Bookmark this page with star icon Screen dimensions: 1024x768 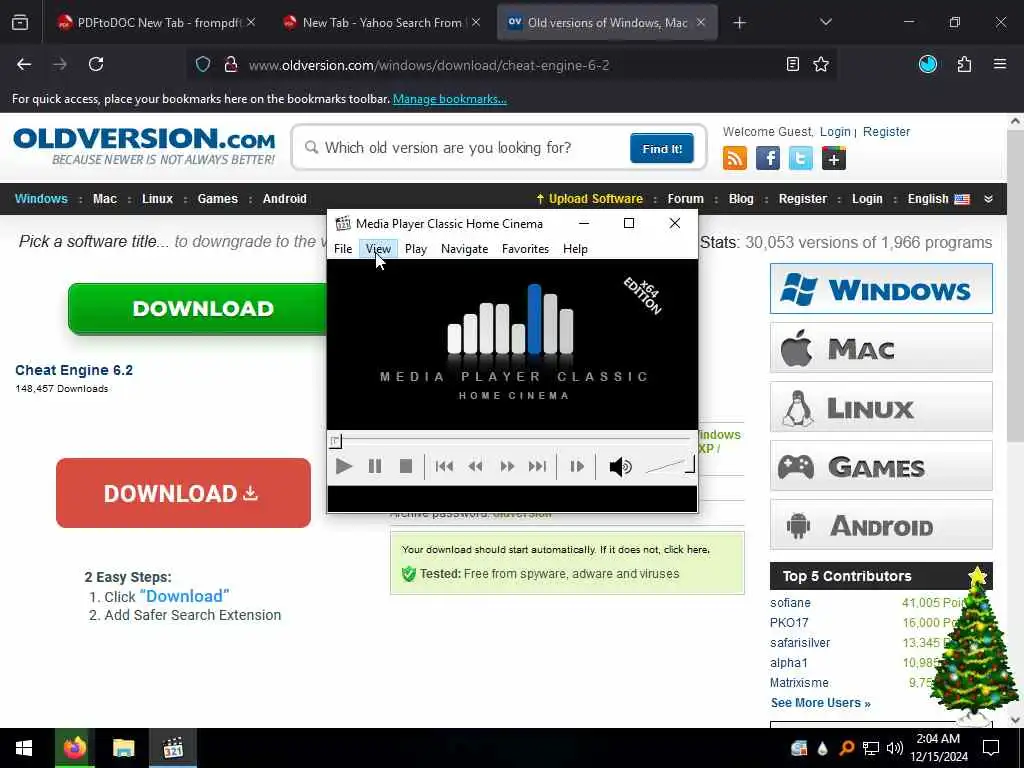(821, 64)
